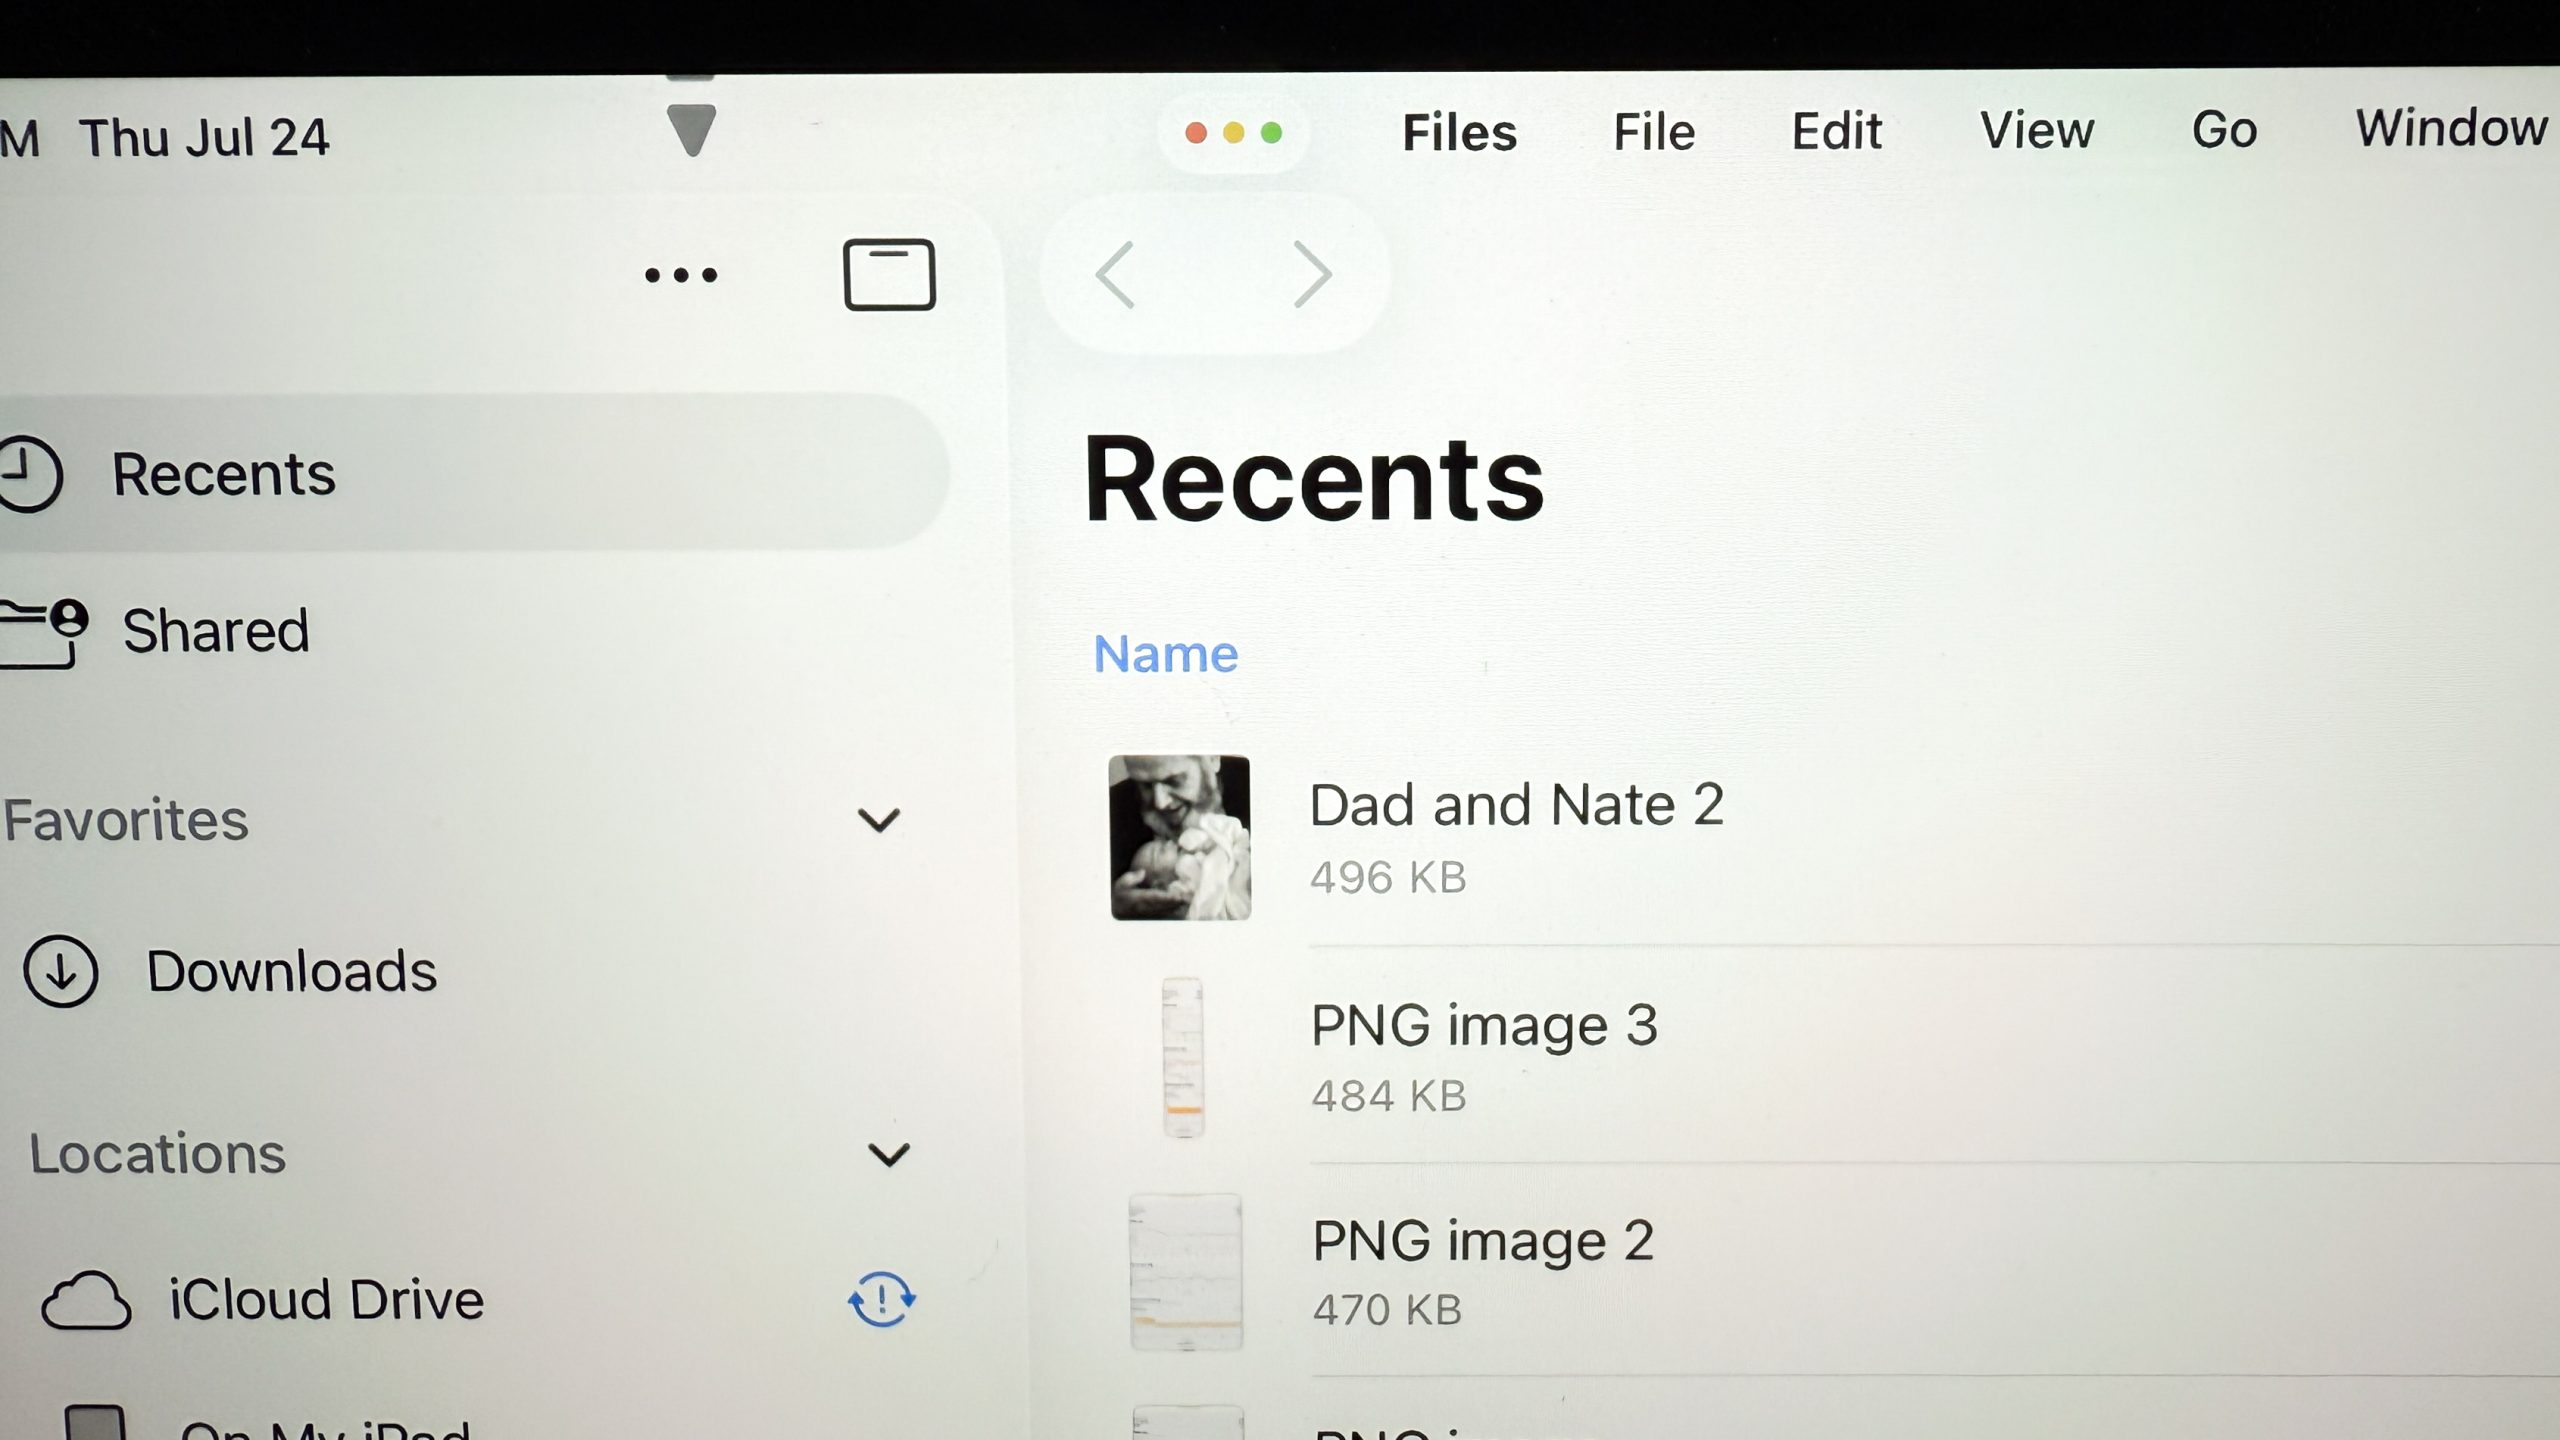Screen dimensions: 2560x1440
Task: Click the yellow traffic light dot
Action: pos(1235,131)
